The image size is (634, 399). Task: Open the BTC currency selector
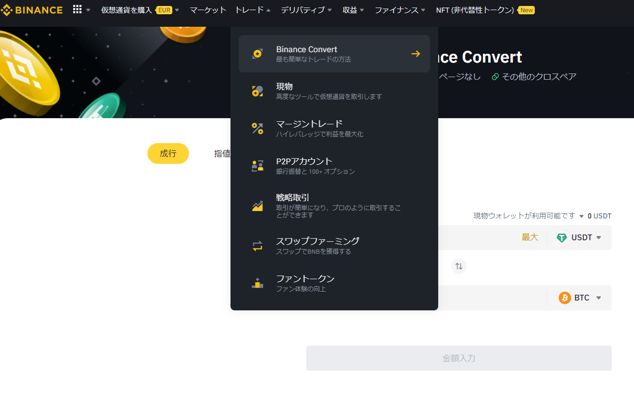click(x=581, y=298)
